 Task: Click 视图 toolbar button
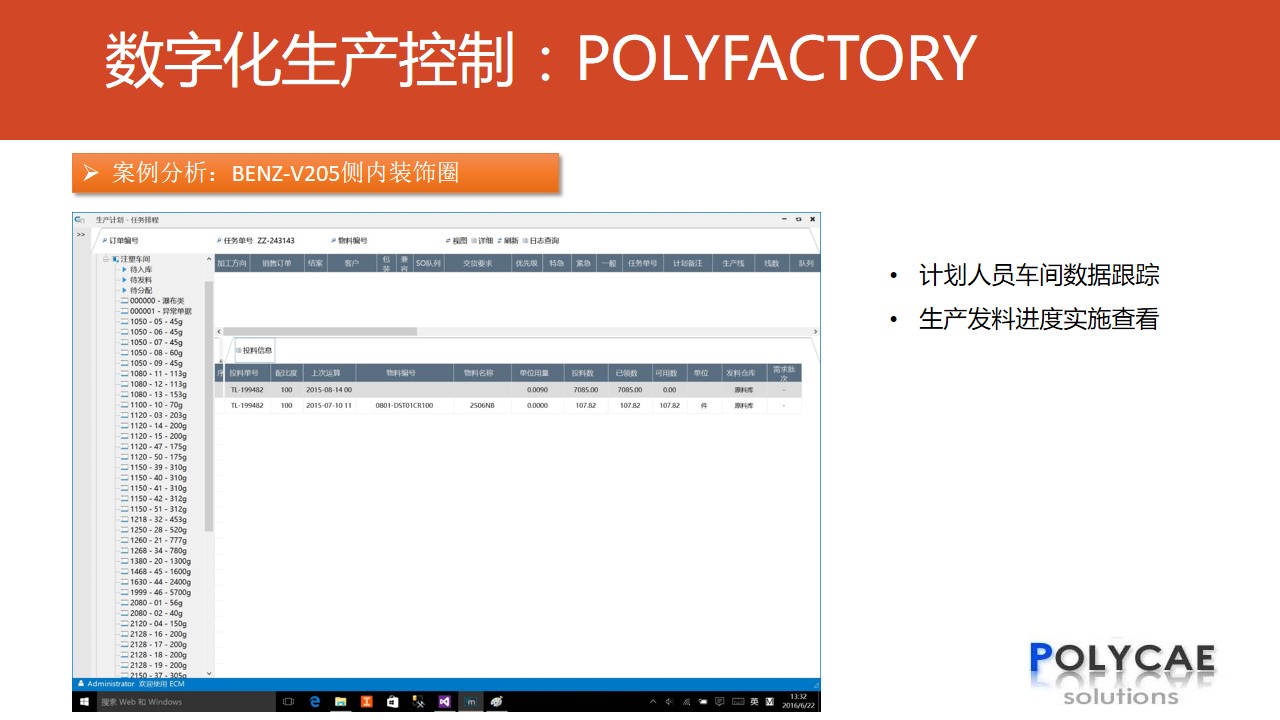pyautogui.click(x=456, y=241)
